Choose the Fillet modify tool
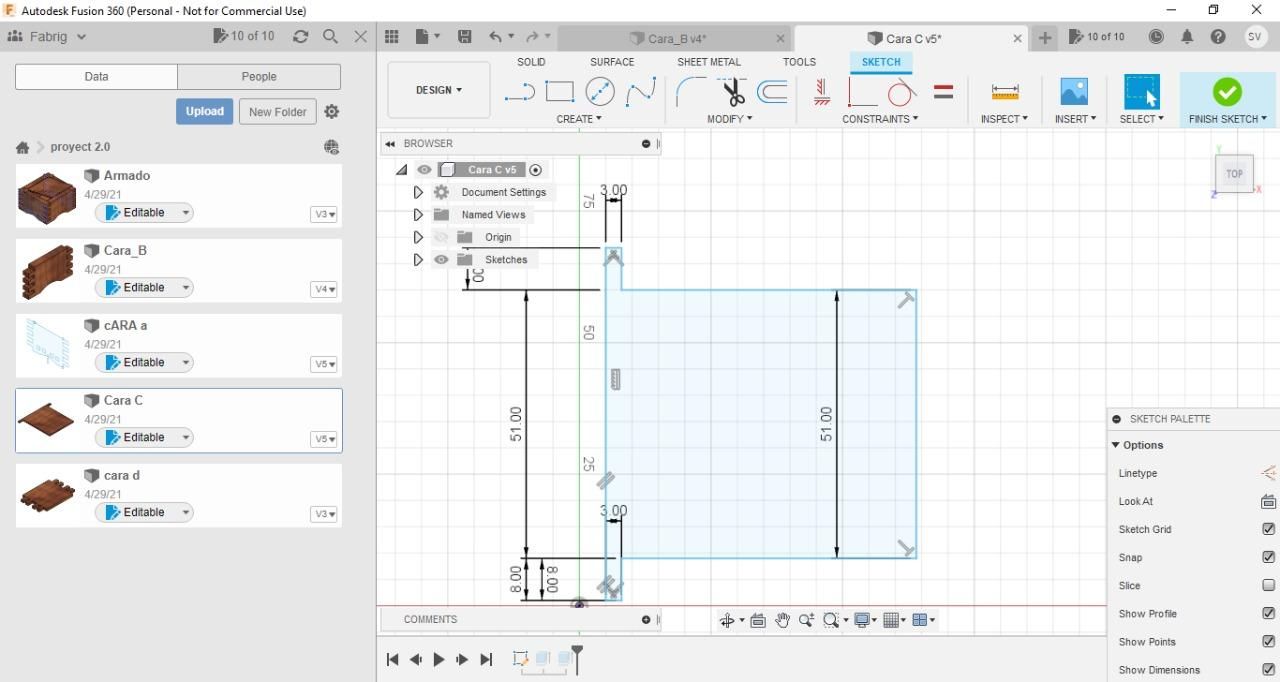Screen dimensions: 1280x682 tap(691, 92)
